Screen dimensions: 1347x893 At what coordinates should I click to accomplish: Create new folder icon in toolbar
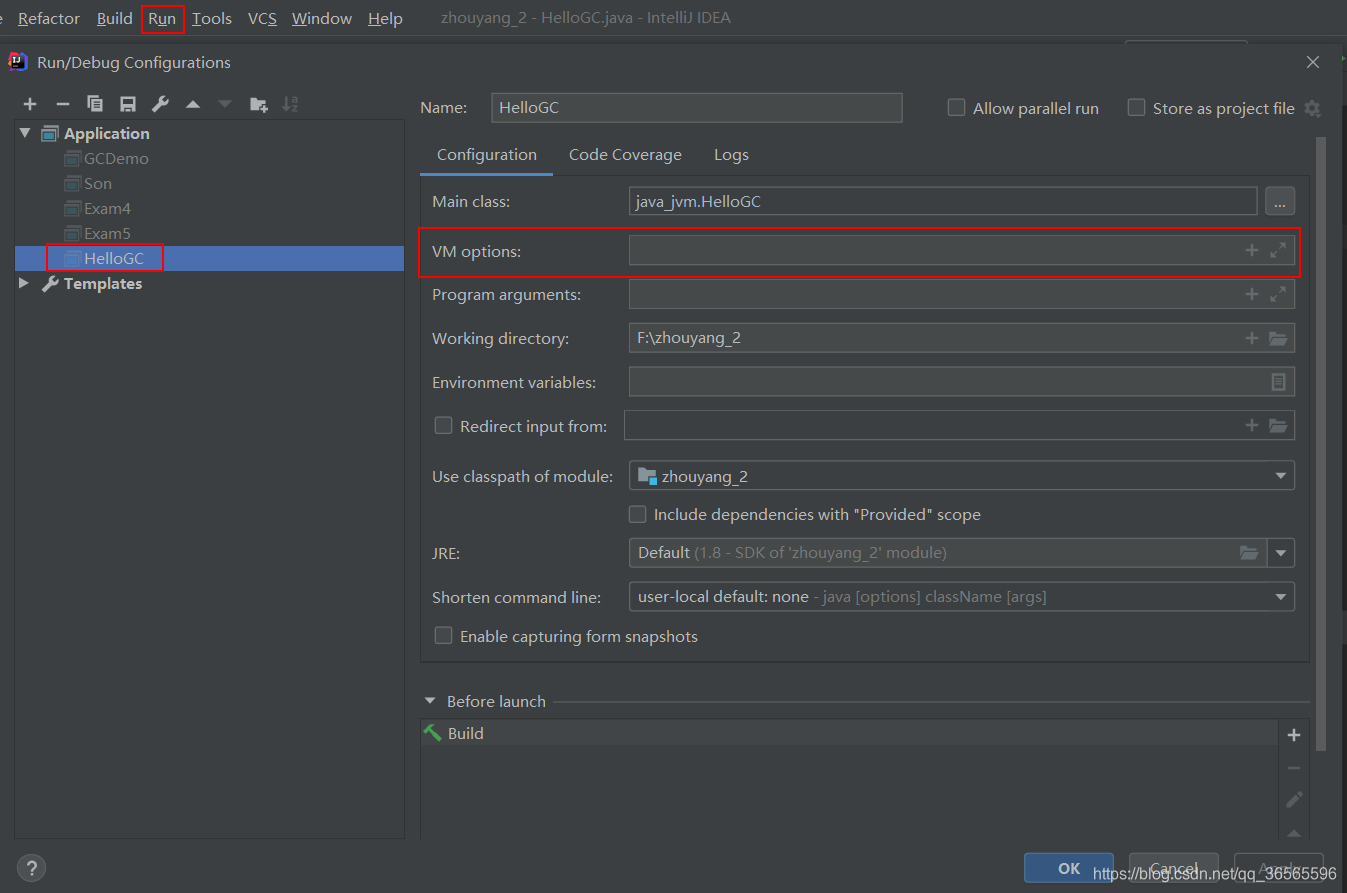point(258,104)
